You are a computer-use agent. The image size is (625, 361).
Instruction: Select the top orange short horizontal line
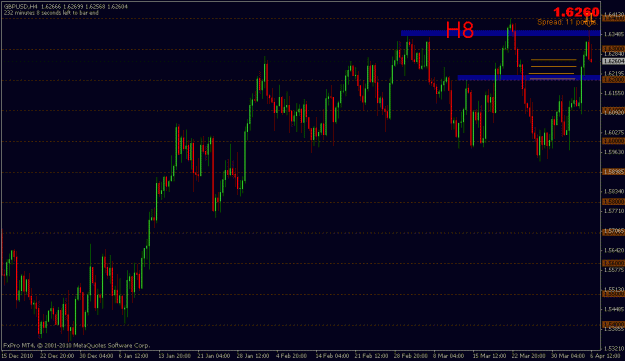click(553, 60)
